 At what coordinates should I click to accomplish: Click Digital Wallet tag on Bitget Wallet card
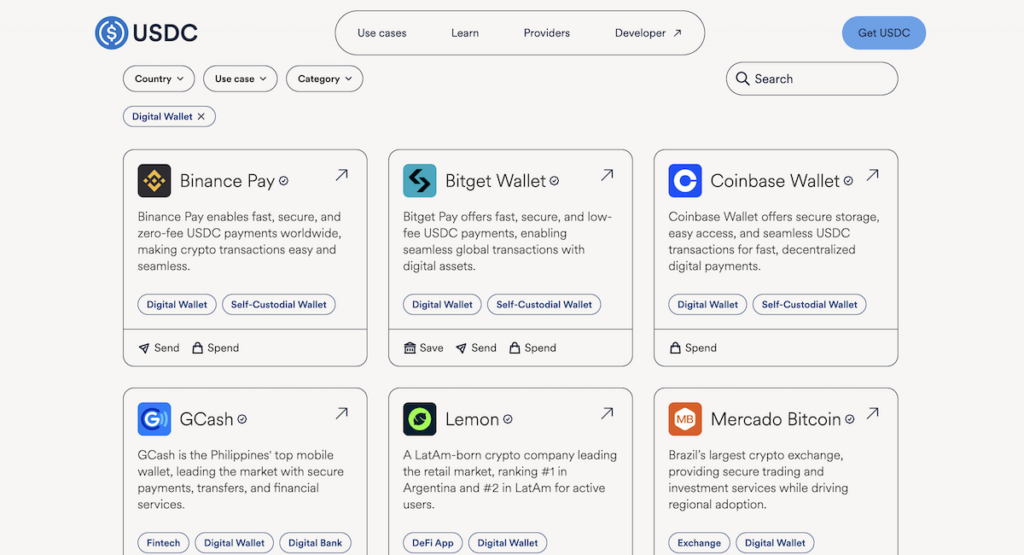[x=442, y=304]
